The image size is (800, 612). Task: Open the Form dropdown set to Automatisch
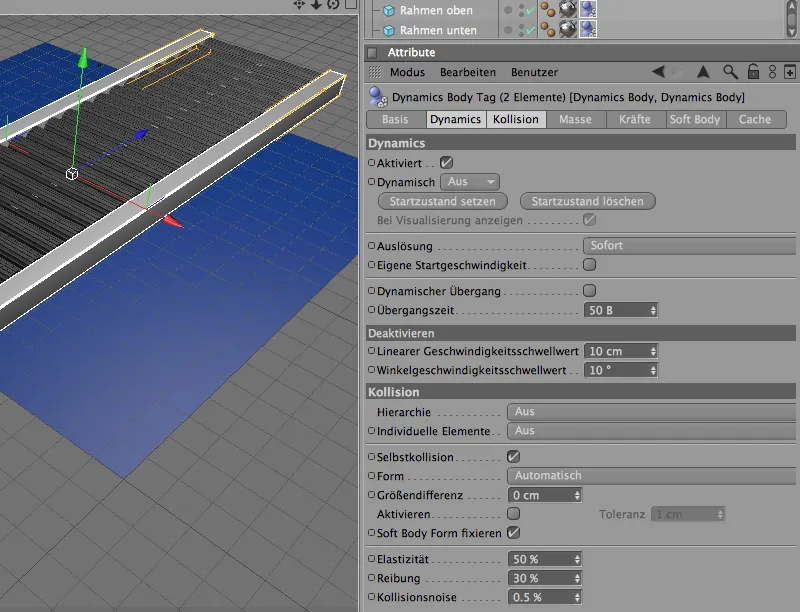coord(650,475)
